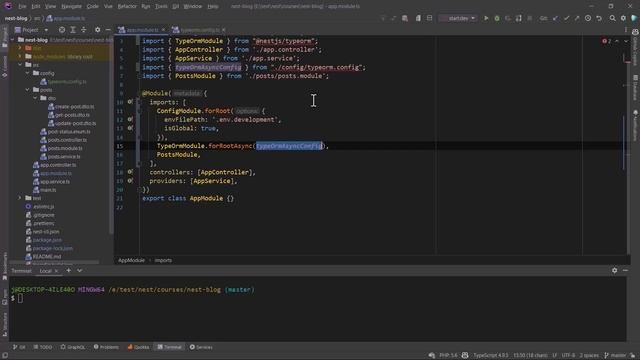
Task: Click the Git Push arrow icon
Action: tap(577, 18)
